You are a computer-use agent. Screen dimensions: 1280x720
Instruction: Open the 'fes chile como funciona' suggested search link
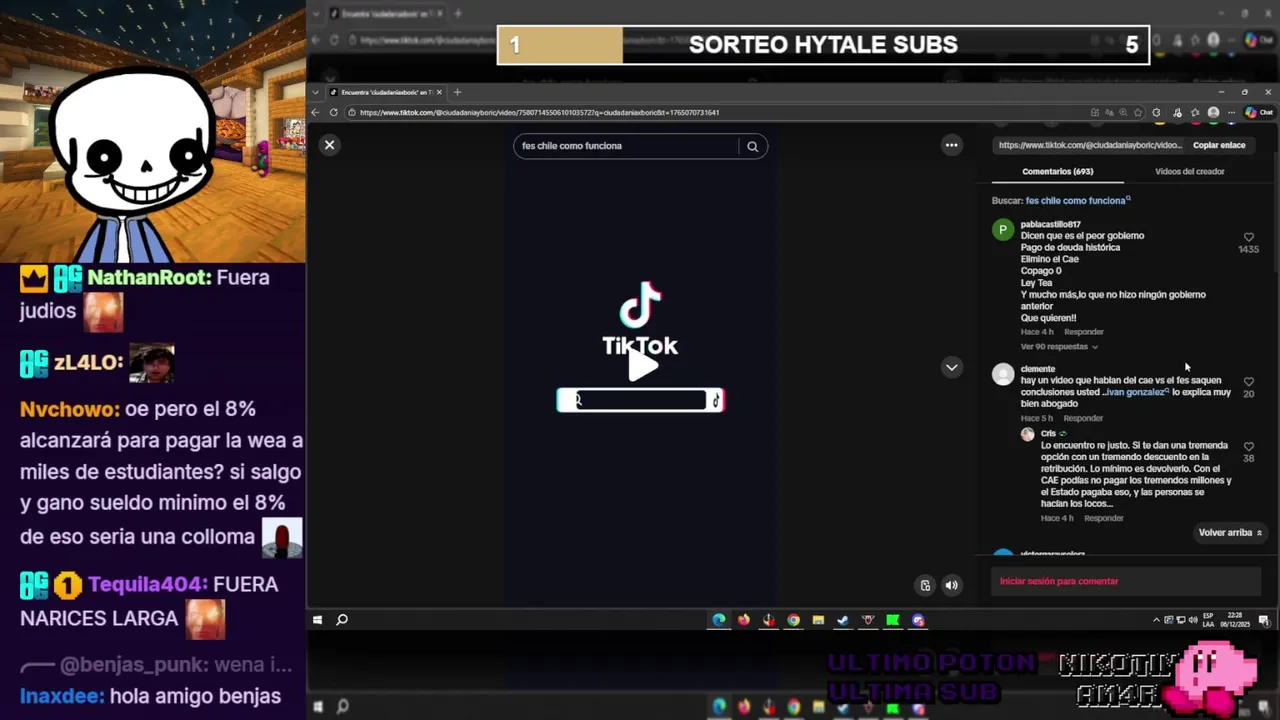tap(1078, 201)
